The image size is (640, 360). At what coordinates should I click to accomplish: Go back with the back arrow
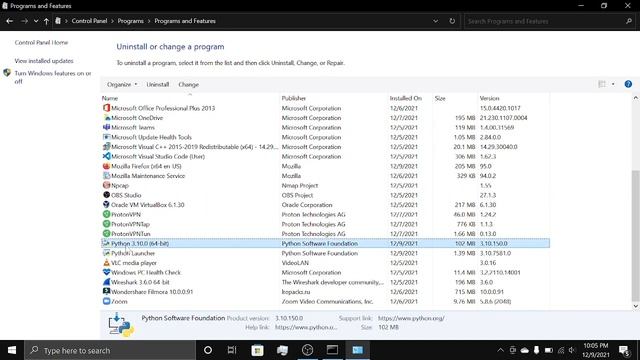10,21
